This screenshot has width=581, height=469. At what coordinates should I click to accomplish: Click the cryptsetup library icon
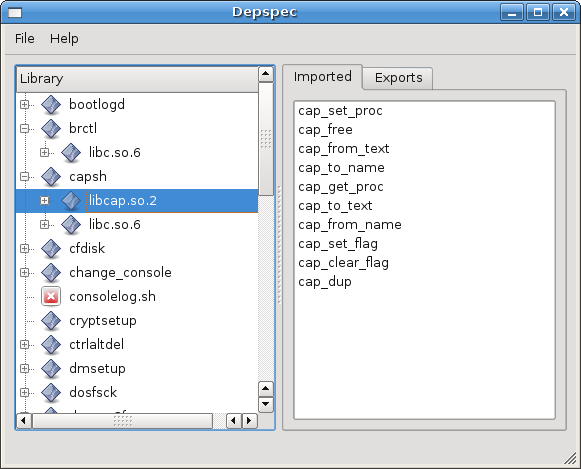[x=51, y=321]
